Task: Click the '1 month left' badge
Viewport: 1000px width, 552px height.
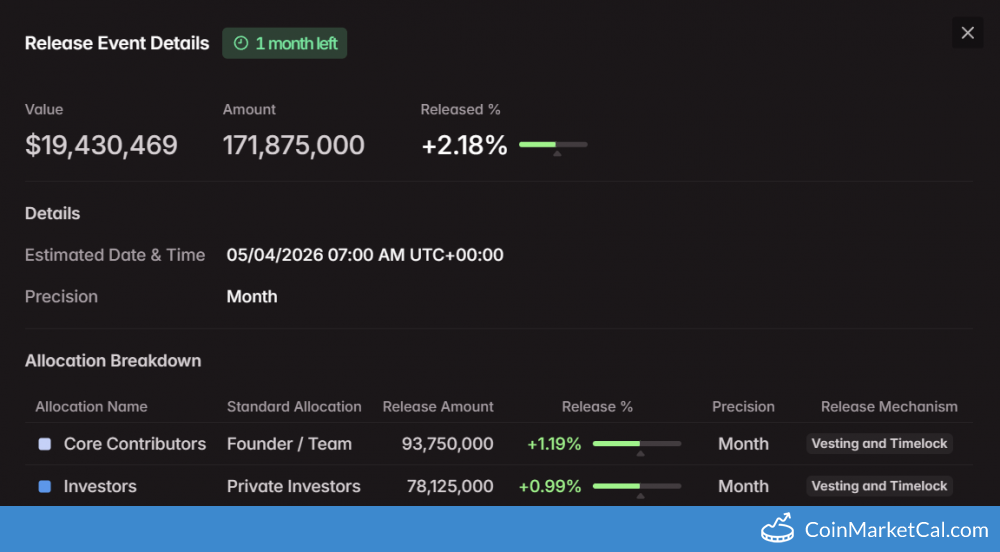Action: click(x=285, y=43)
